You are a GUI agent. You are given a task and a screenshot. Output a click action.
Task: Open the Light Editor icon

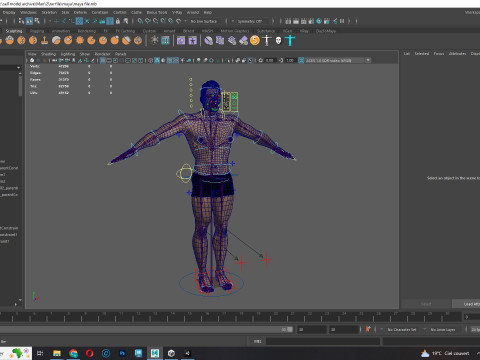click(335, 21)
